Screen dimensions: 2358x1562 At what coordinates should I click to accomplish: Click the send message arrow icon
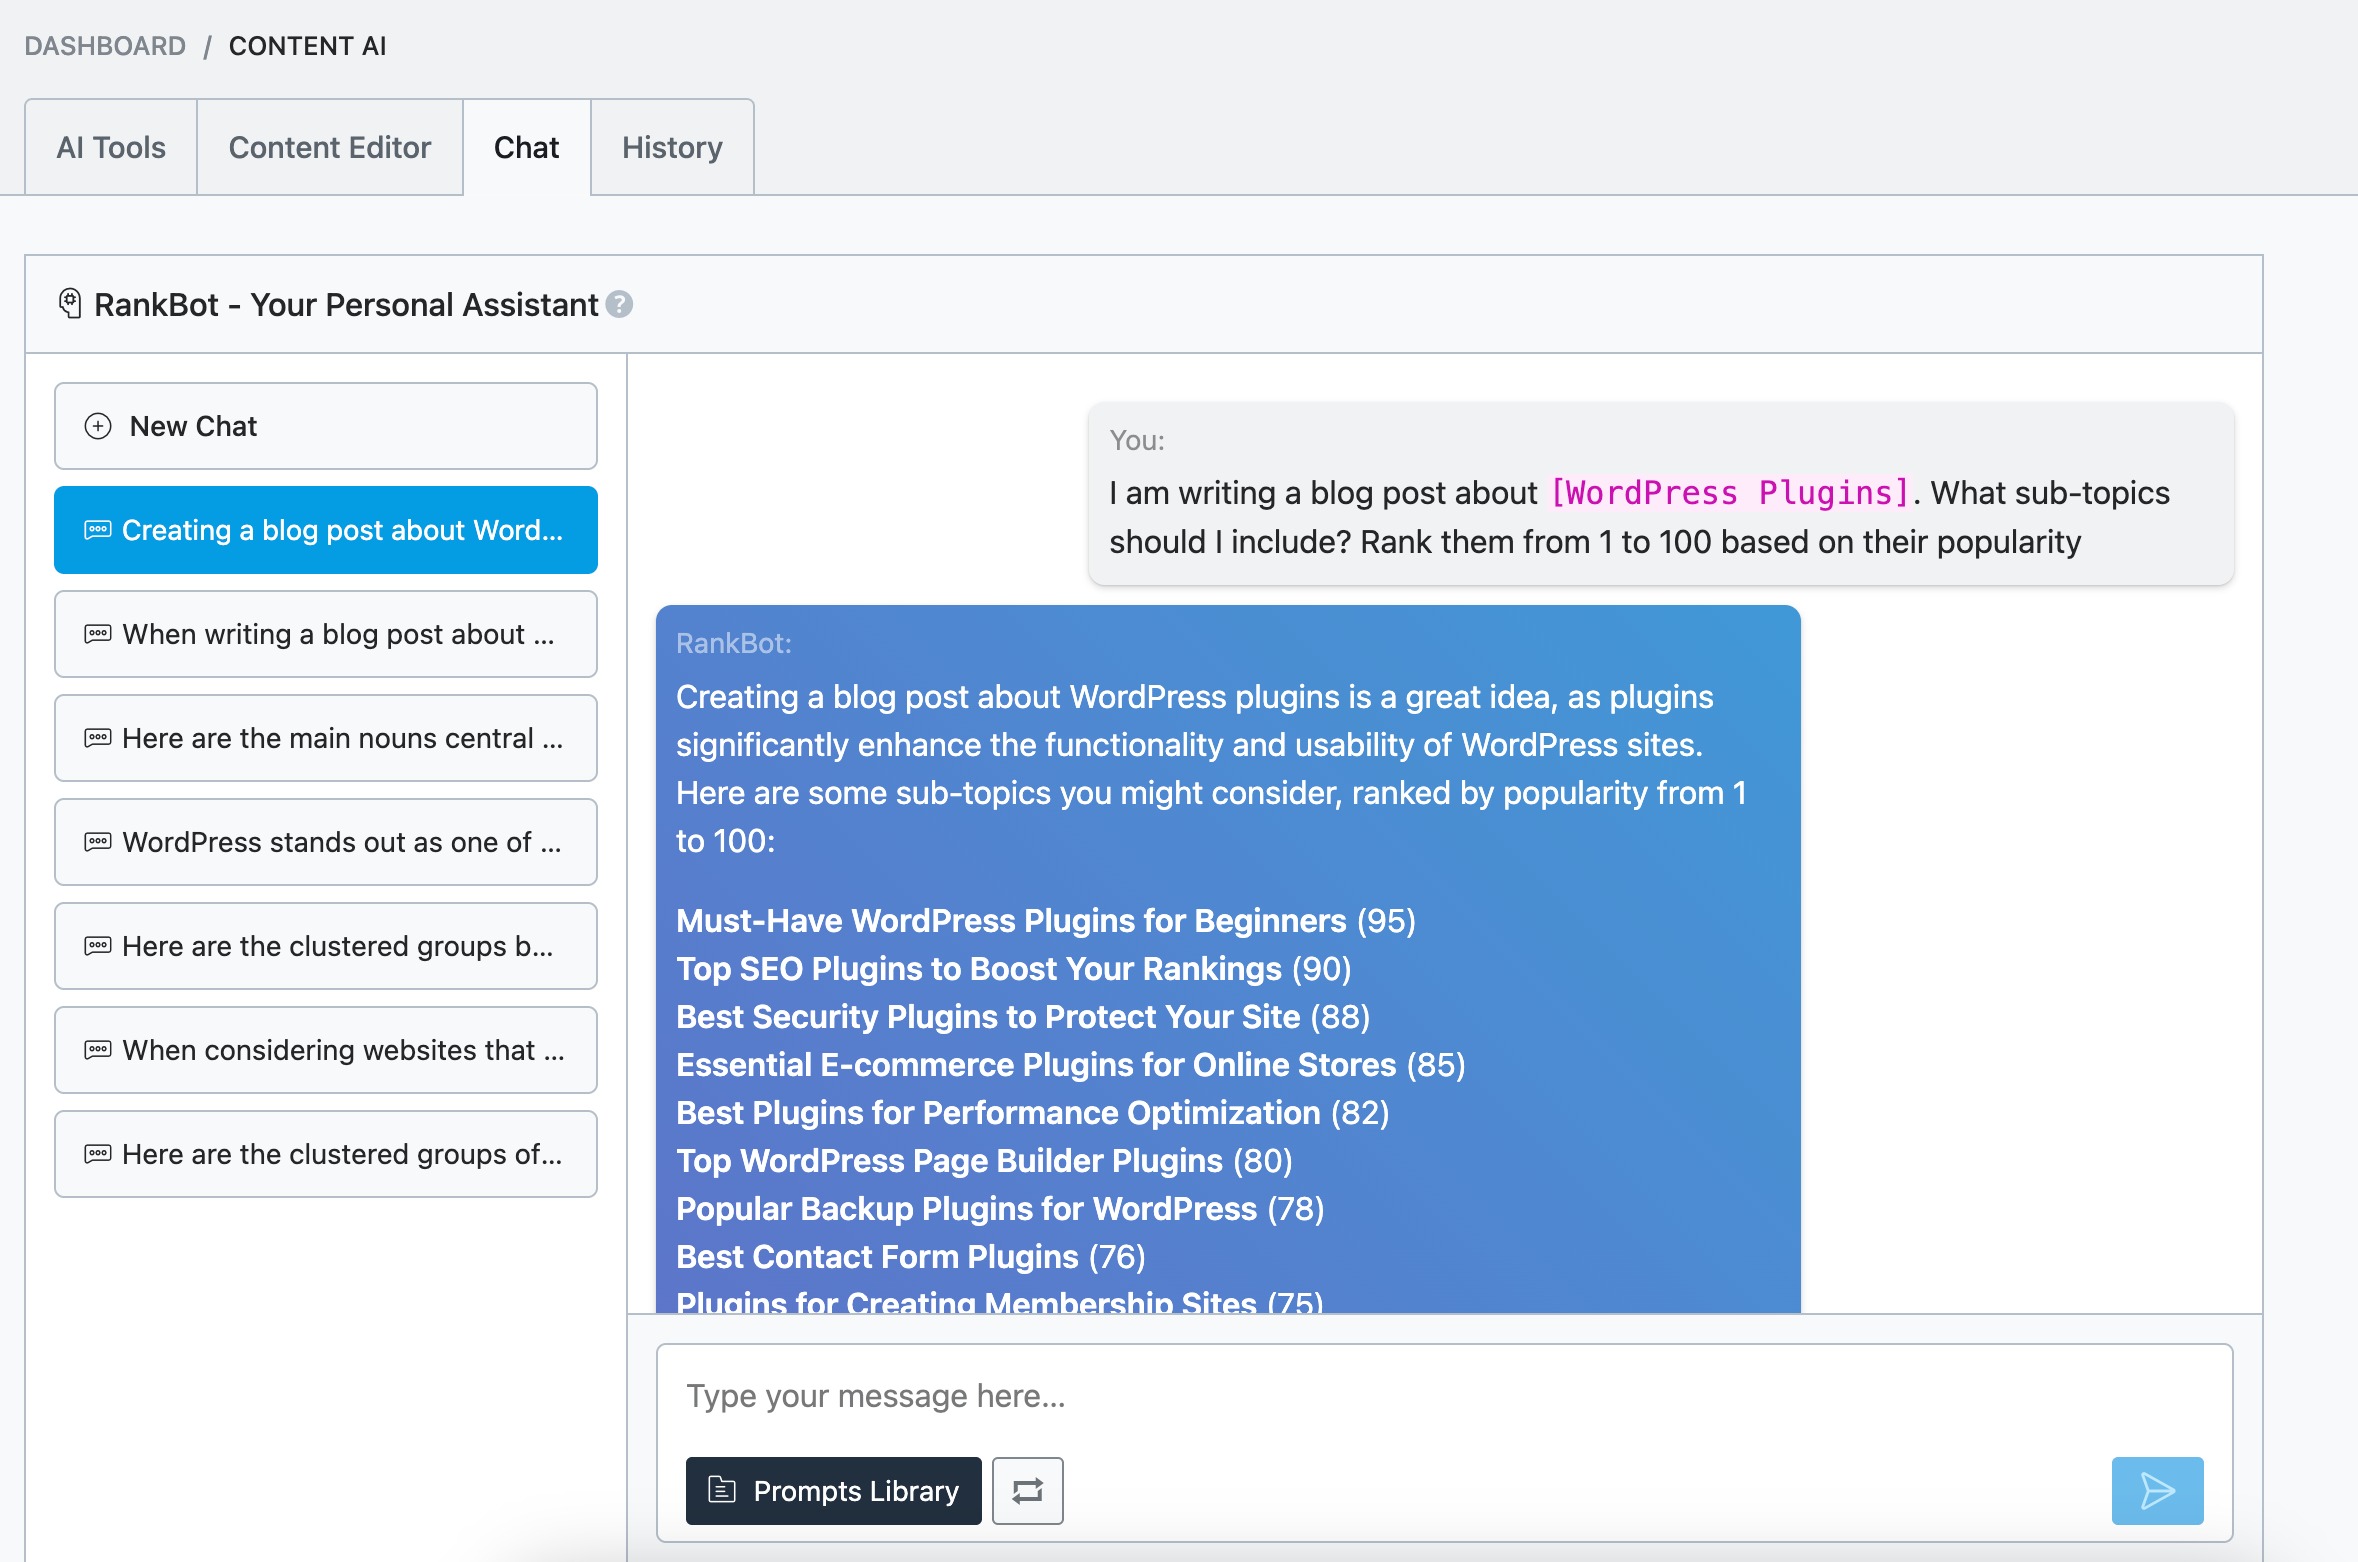(2156, 1490)
